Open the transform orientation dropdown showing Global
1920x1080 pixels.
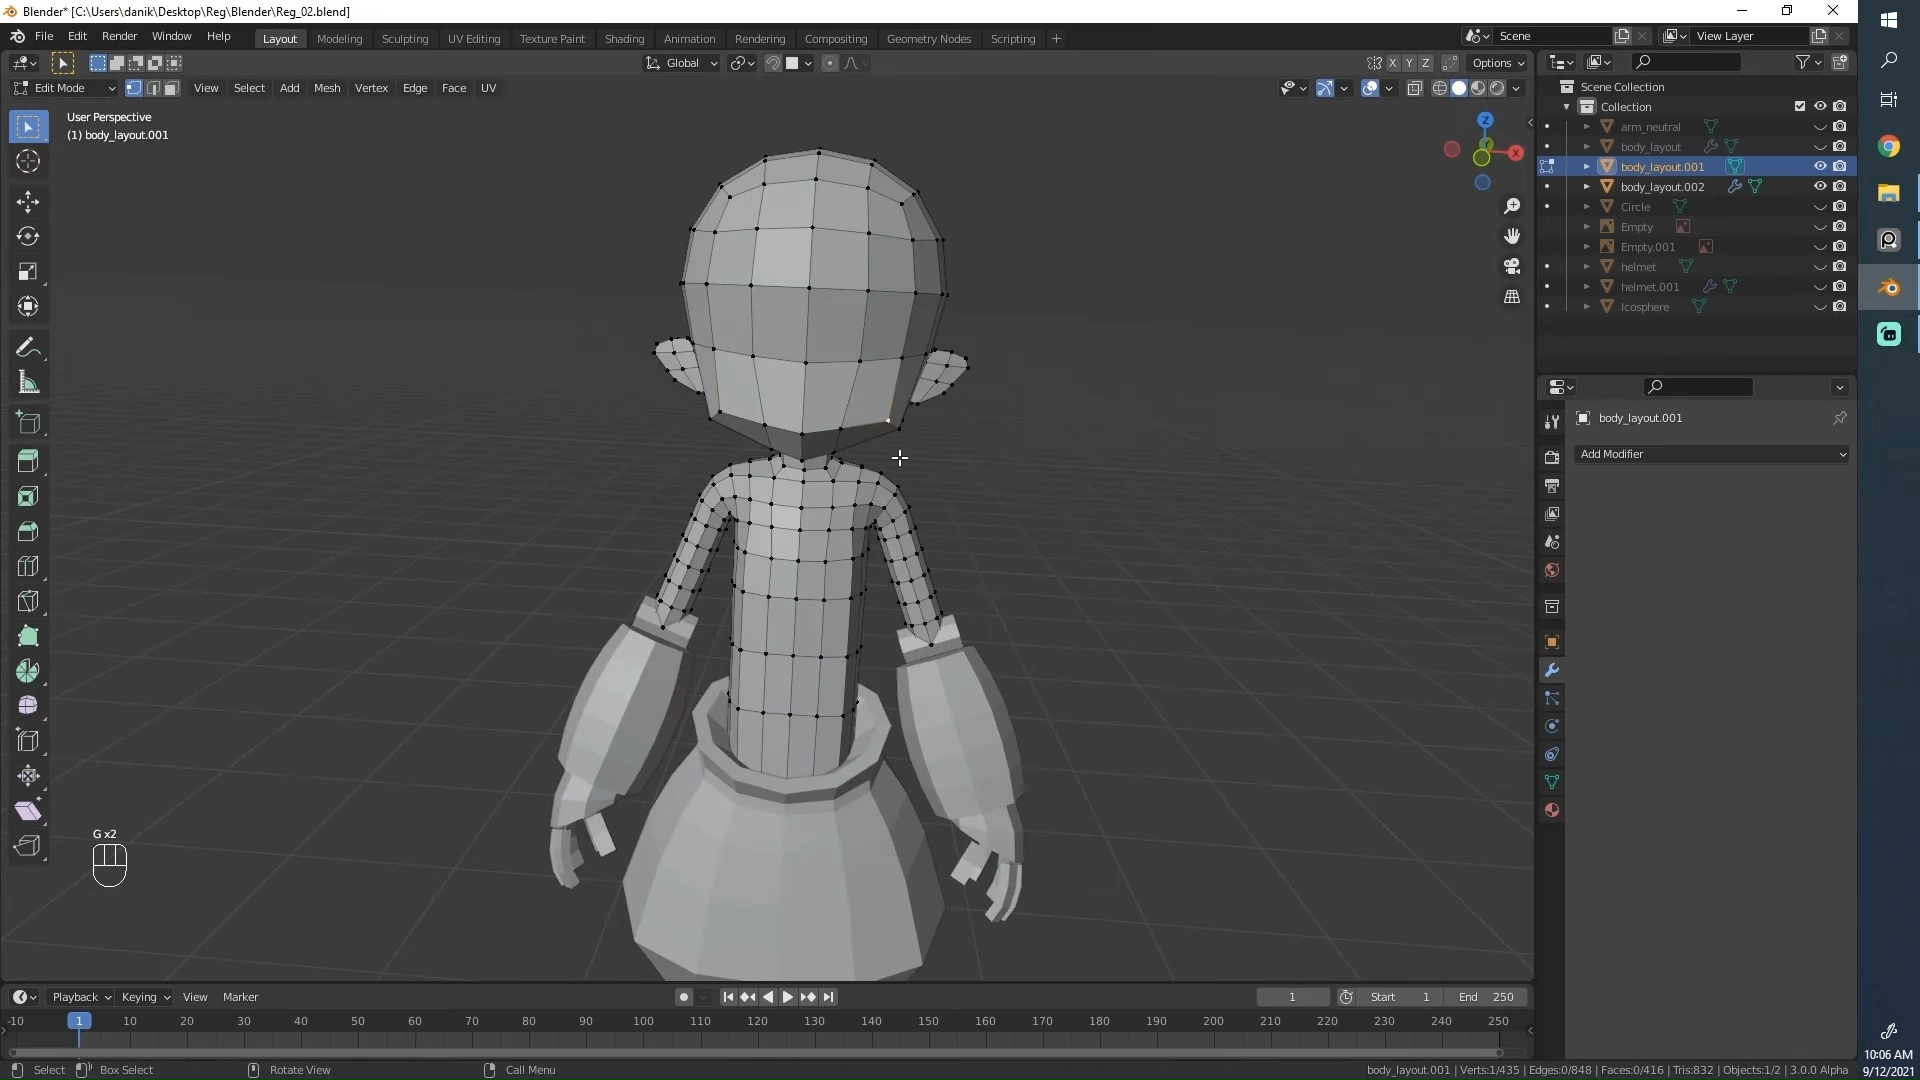(x=681, y=62)
